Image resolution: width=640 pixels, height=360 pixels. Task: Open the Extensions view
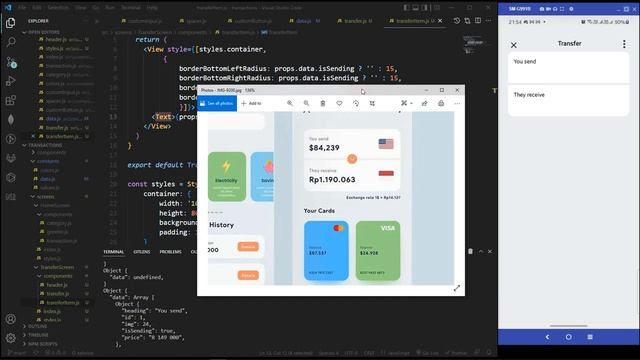click(x=11, y=100)
